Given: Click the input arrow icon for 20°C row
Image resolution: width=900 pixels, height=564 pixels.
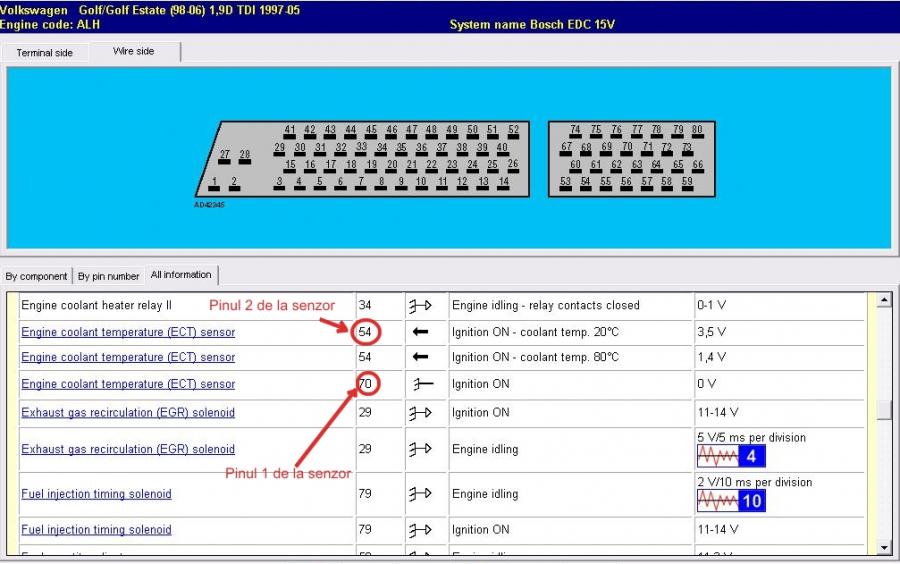Looking at the screenshot, I should [420, 332].
